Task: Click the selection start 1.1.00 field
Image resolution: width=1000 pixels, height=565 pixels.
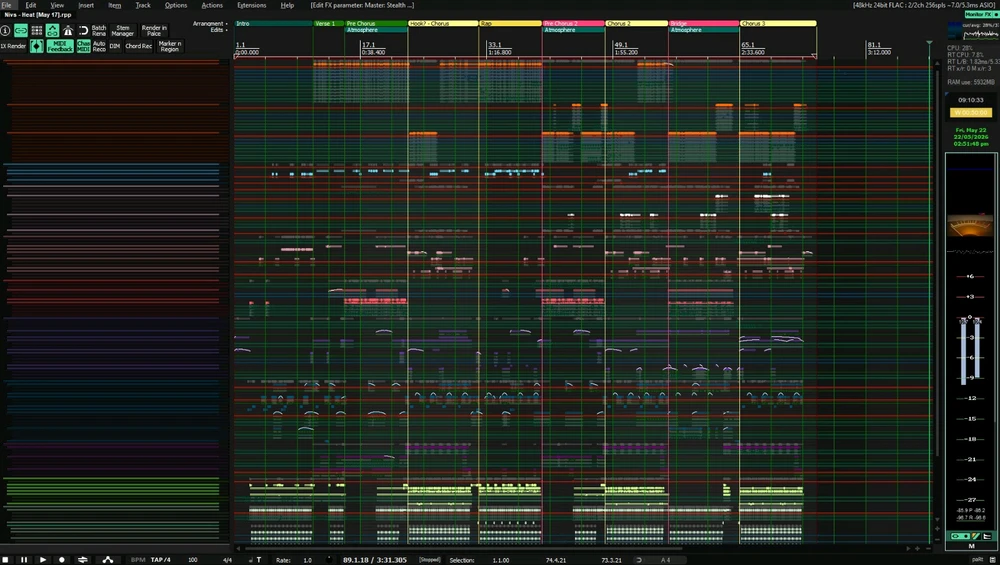Action: tap(501, 560)
